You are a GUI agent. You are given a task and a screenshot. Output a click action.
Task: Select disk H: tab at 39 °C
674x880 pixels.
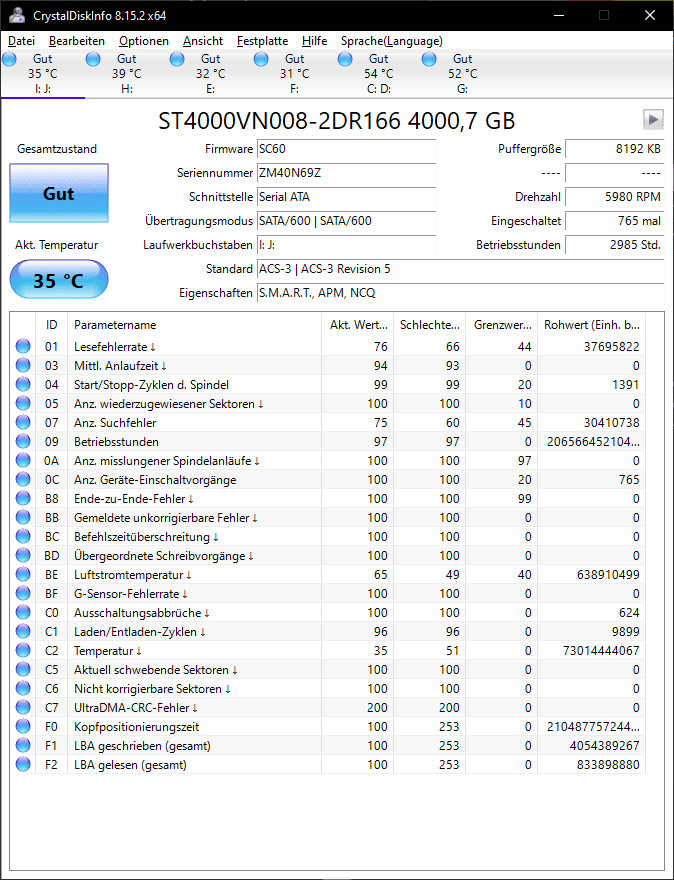coord(127,74)
